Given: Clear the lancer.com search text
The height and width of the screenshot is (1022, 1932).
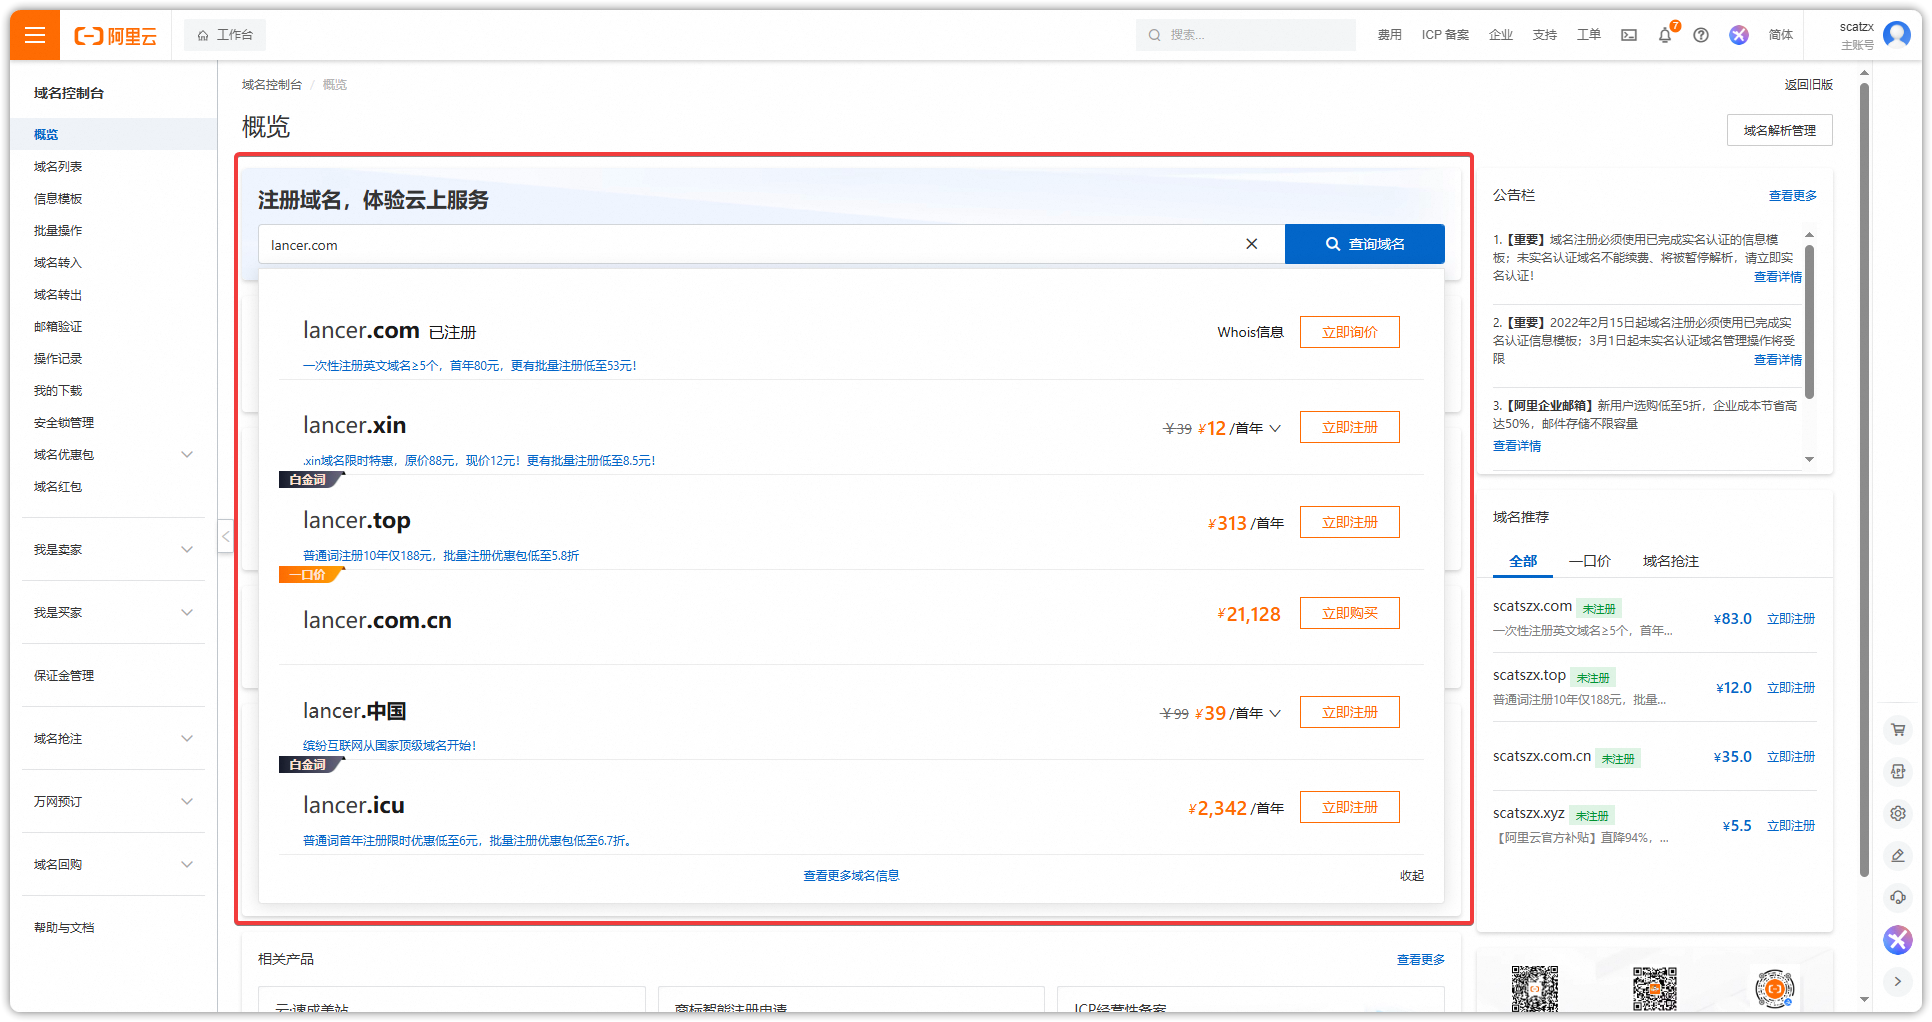Looking at the screenshot, I should [x=1251, y=244].
